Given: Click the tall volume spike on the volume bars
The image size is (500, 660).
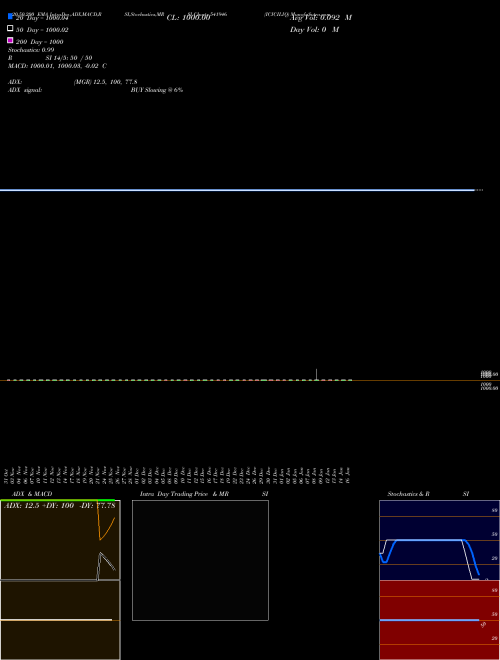Looking at the screenshot, I should point(316,374).
